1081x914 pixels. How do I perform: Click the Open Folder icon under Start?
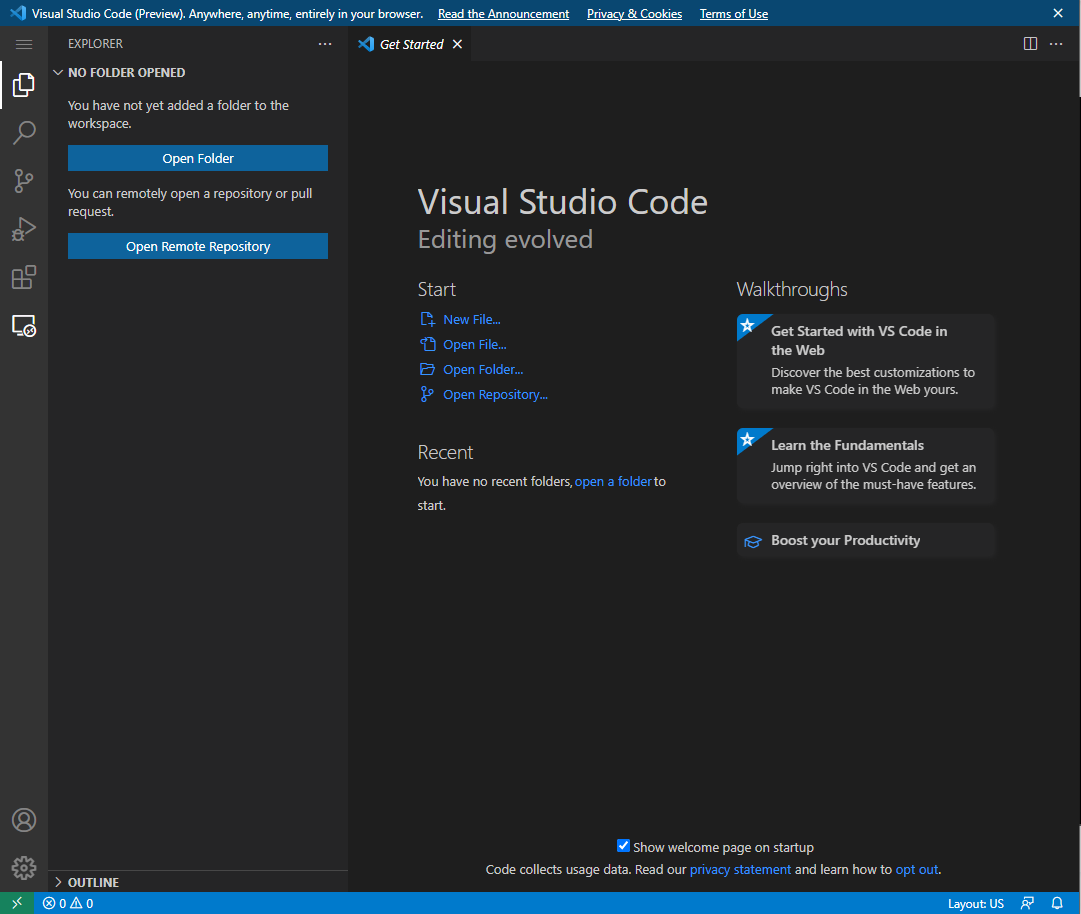(x=427, y=369)
